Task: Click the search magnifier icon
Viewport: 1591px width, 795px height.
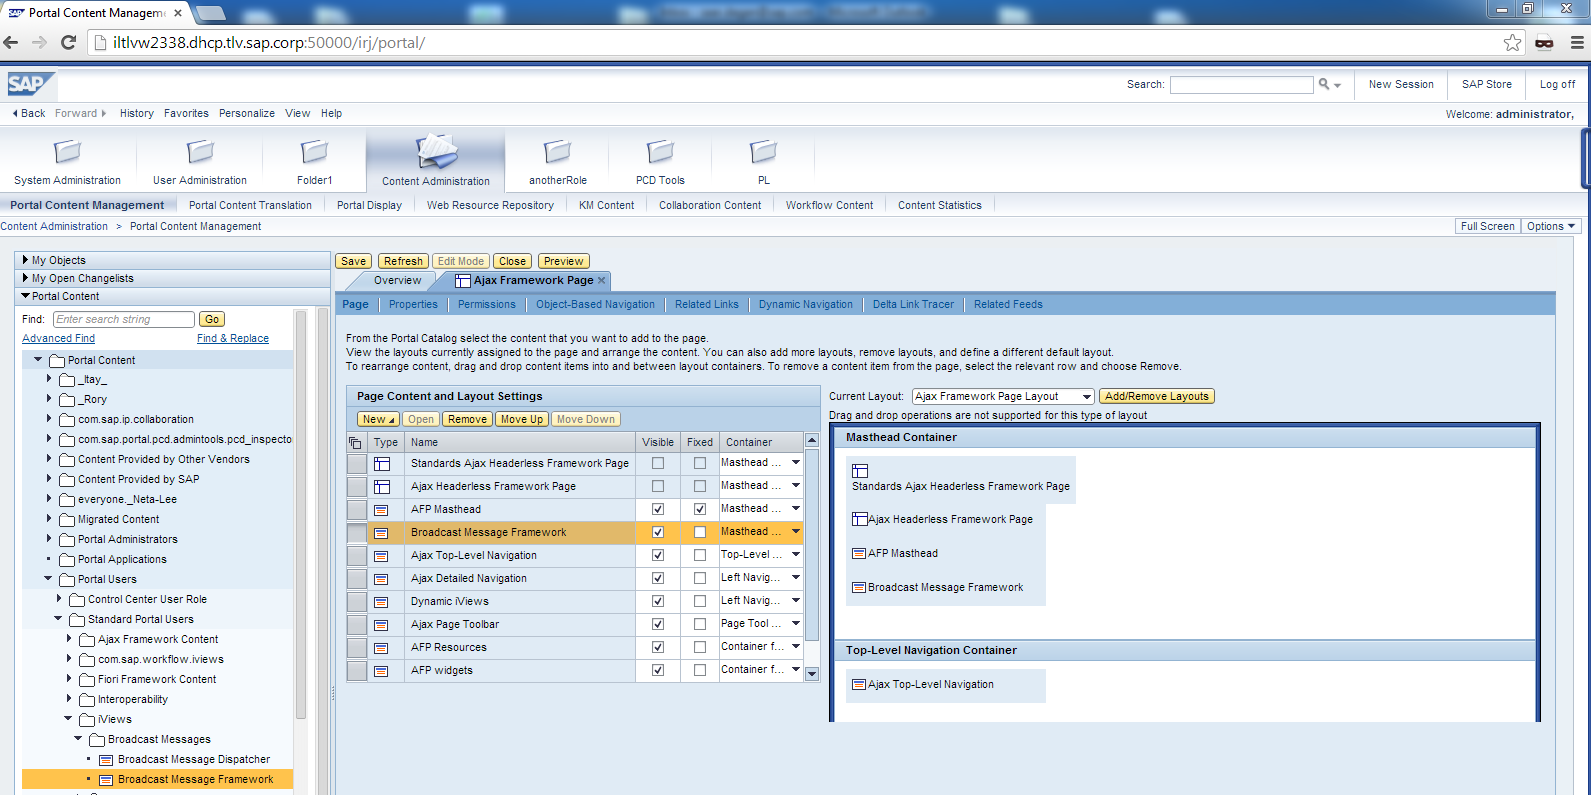Action: coord(1324,85)
